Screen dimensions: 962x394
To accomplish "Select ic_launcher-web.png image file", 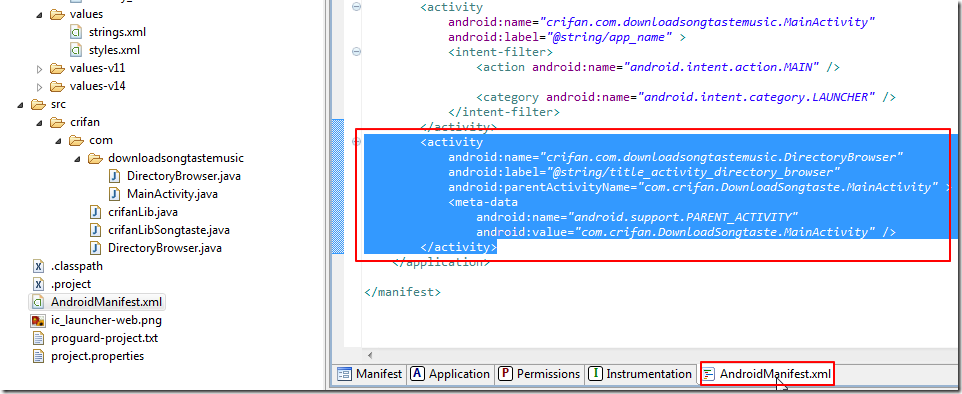I will (x=106, y=320).
